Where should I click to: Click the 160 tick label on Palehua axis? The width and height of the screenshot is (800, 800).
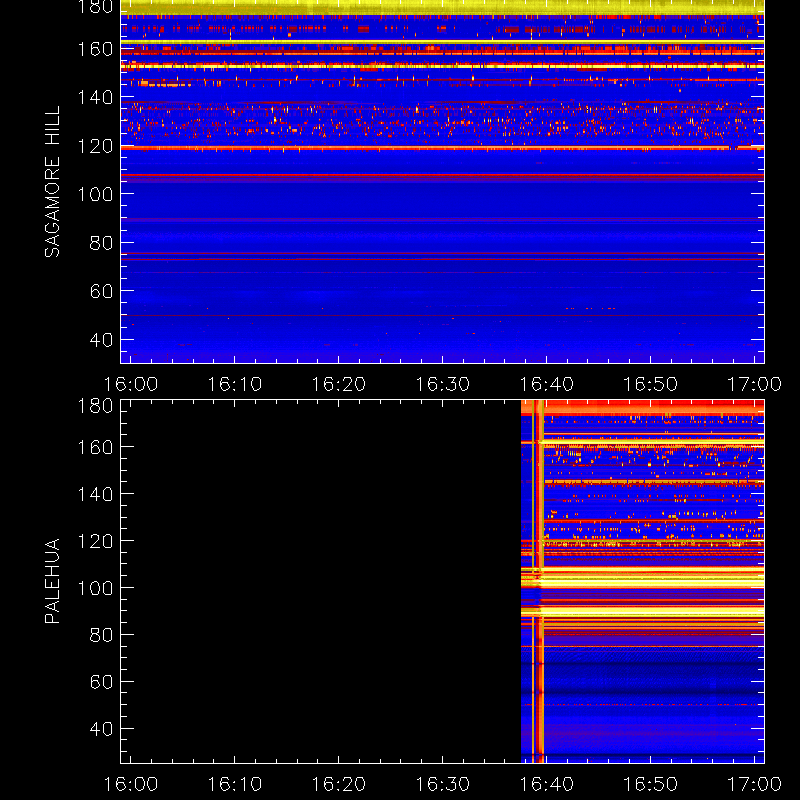click(x=95, y=447)
